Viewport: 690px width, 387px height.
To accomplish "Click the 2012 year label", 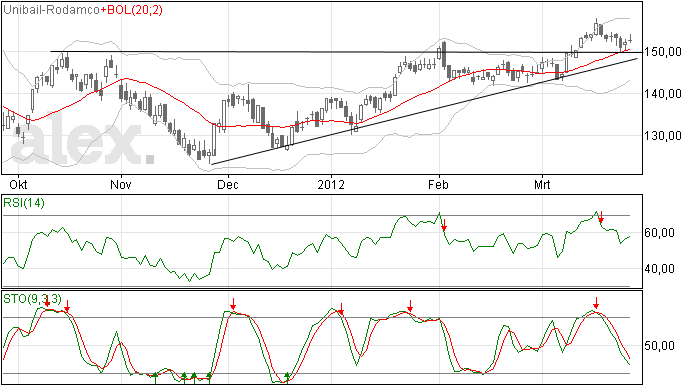I will 331,184.
